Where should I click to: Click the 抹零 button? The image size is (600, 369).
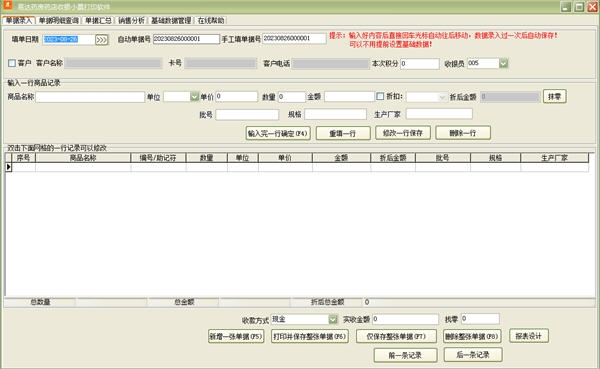click(x=554, y=96)
